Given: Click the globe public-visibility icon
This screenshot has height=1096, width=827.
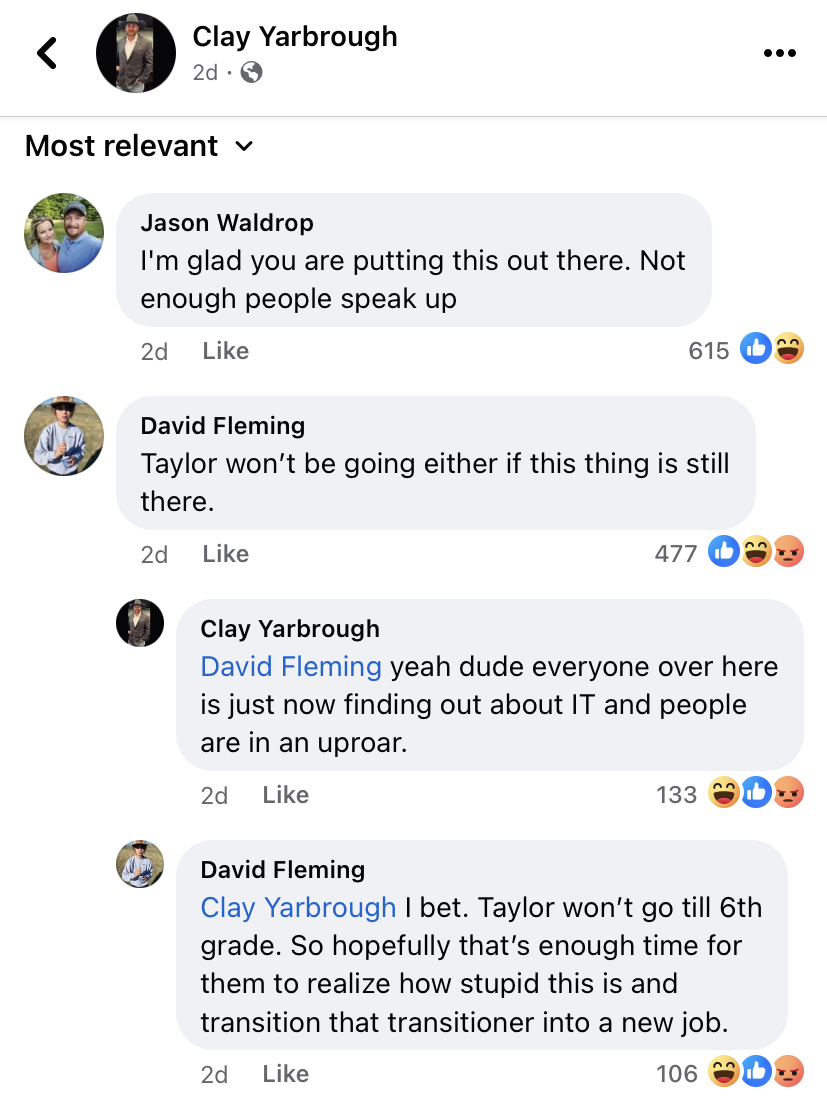Looking at the screenshot, I should (x=251, y=72).
